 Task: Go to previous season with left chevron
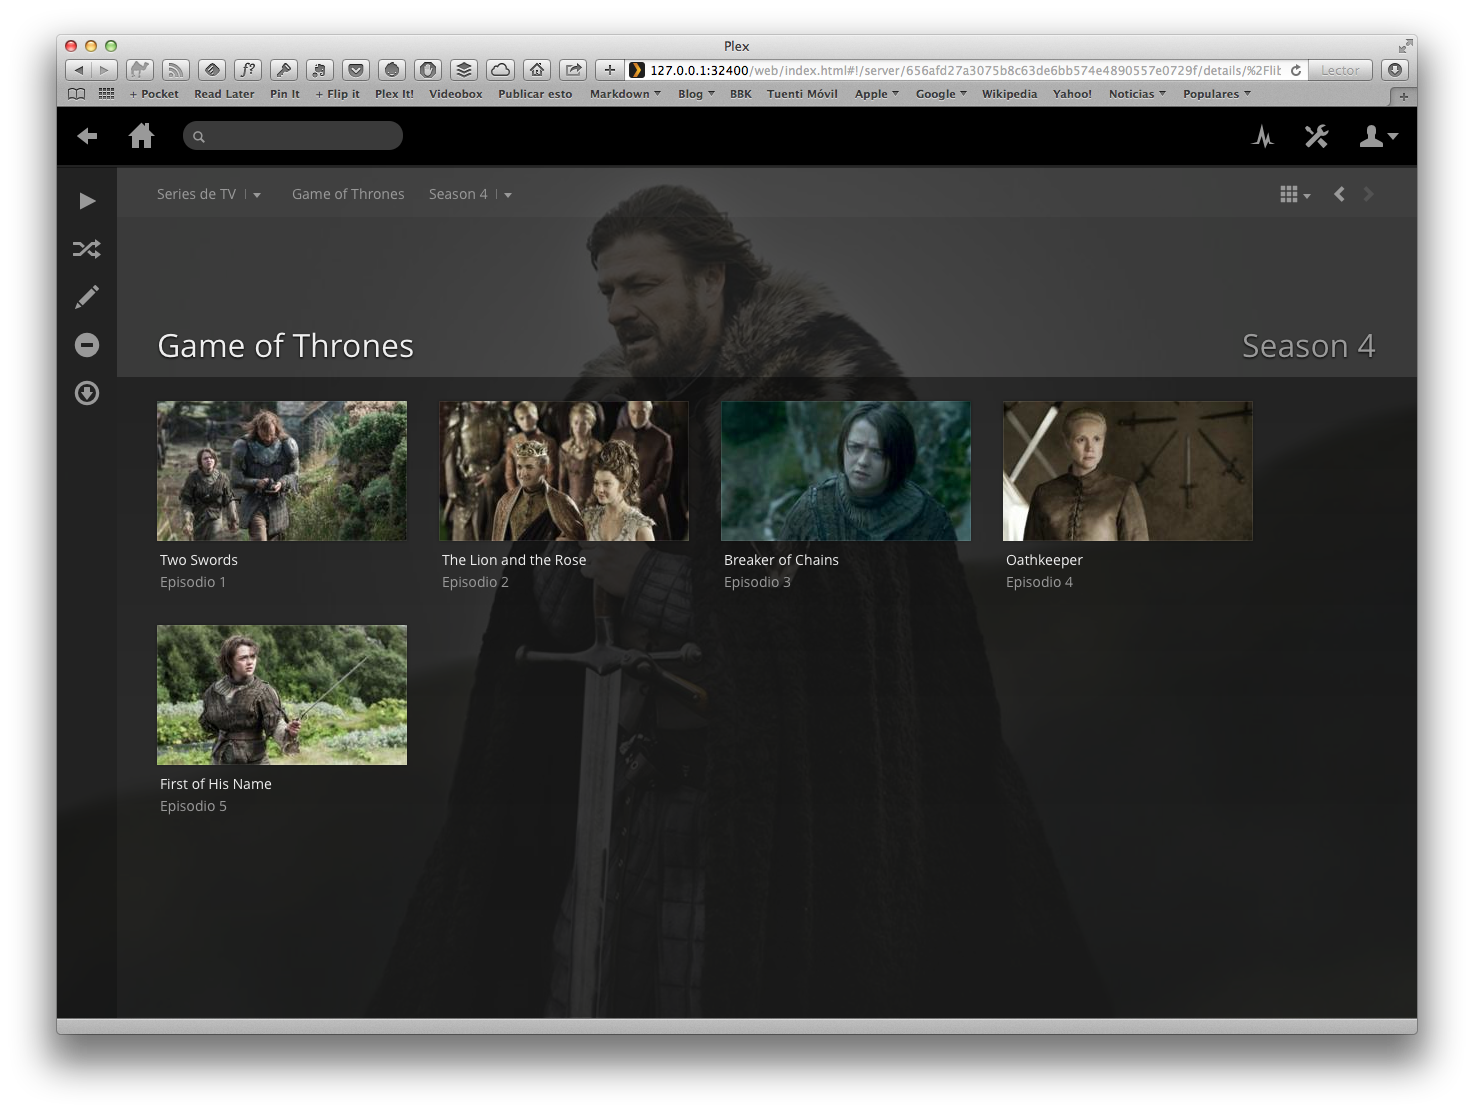tap(1339, 194)
